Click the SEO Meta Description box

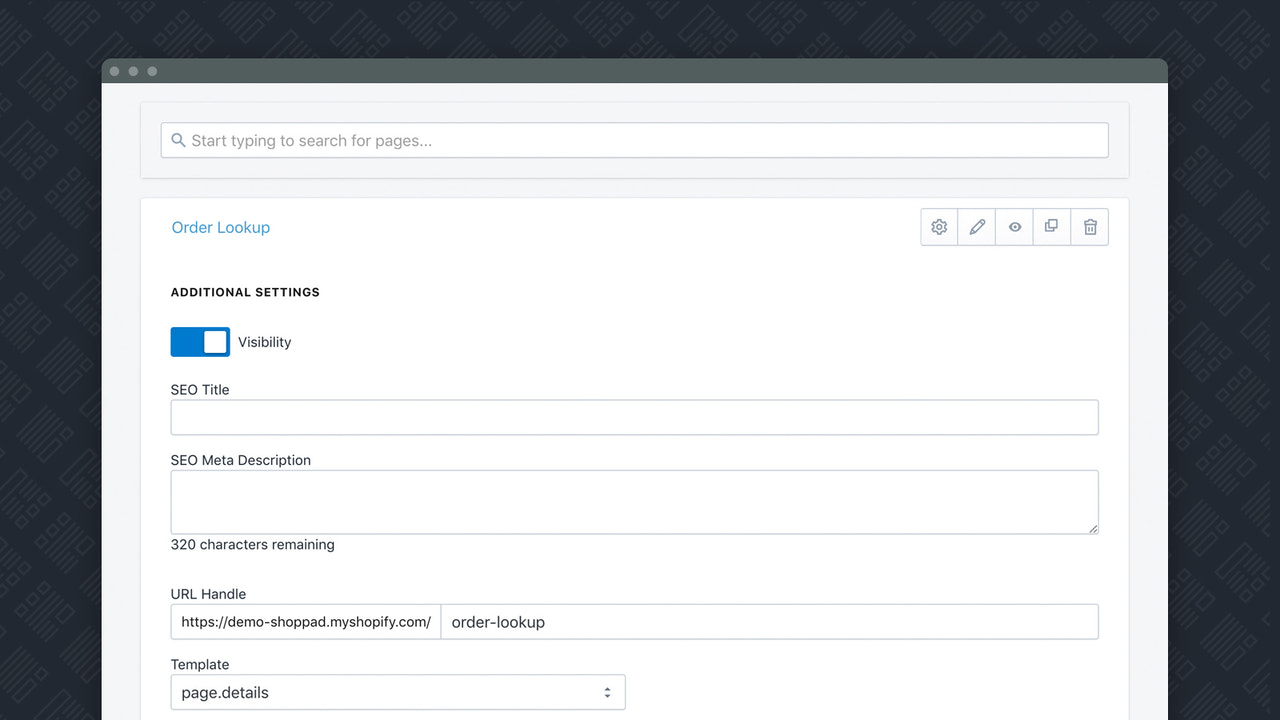pyautogui.click(x=634, y=501)
